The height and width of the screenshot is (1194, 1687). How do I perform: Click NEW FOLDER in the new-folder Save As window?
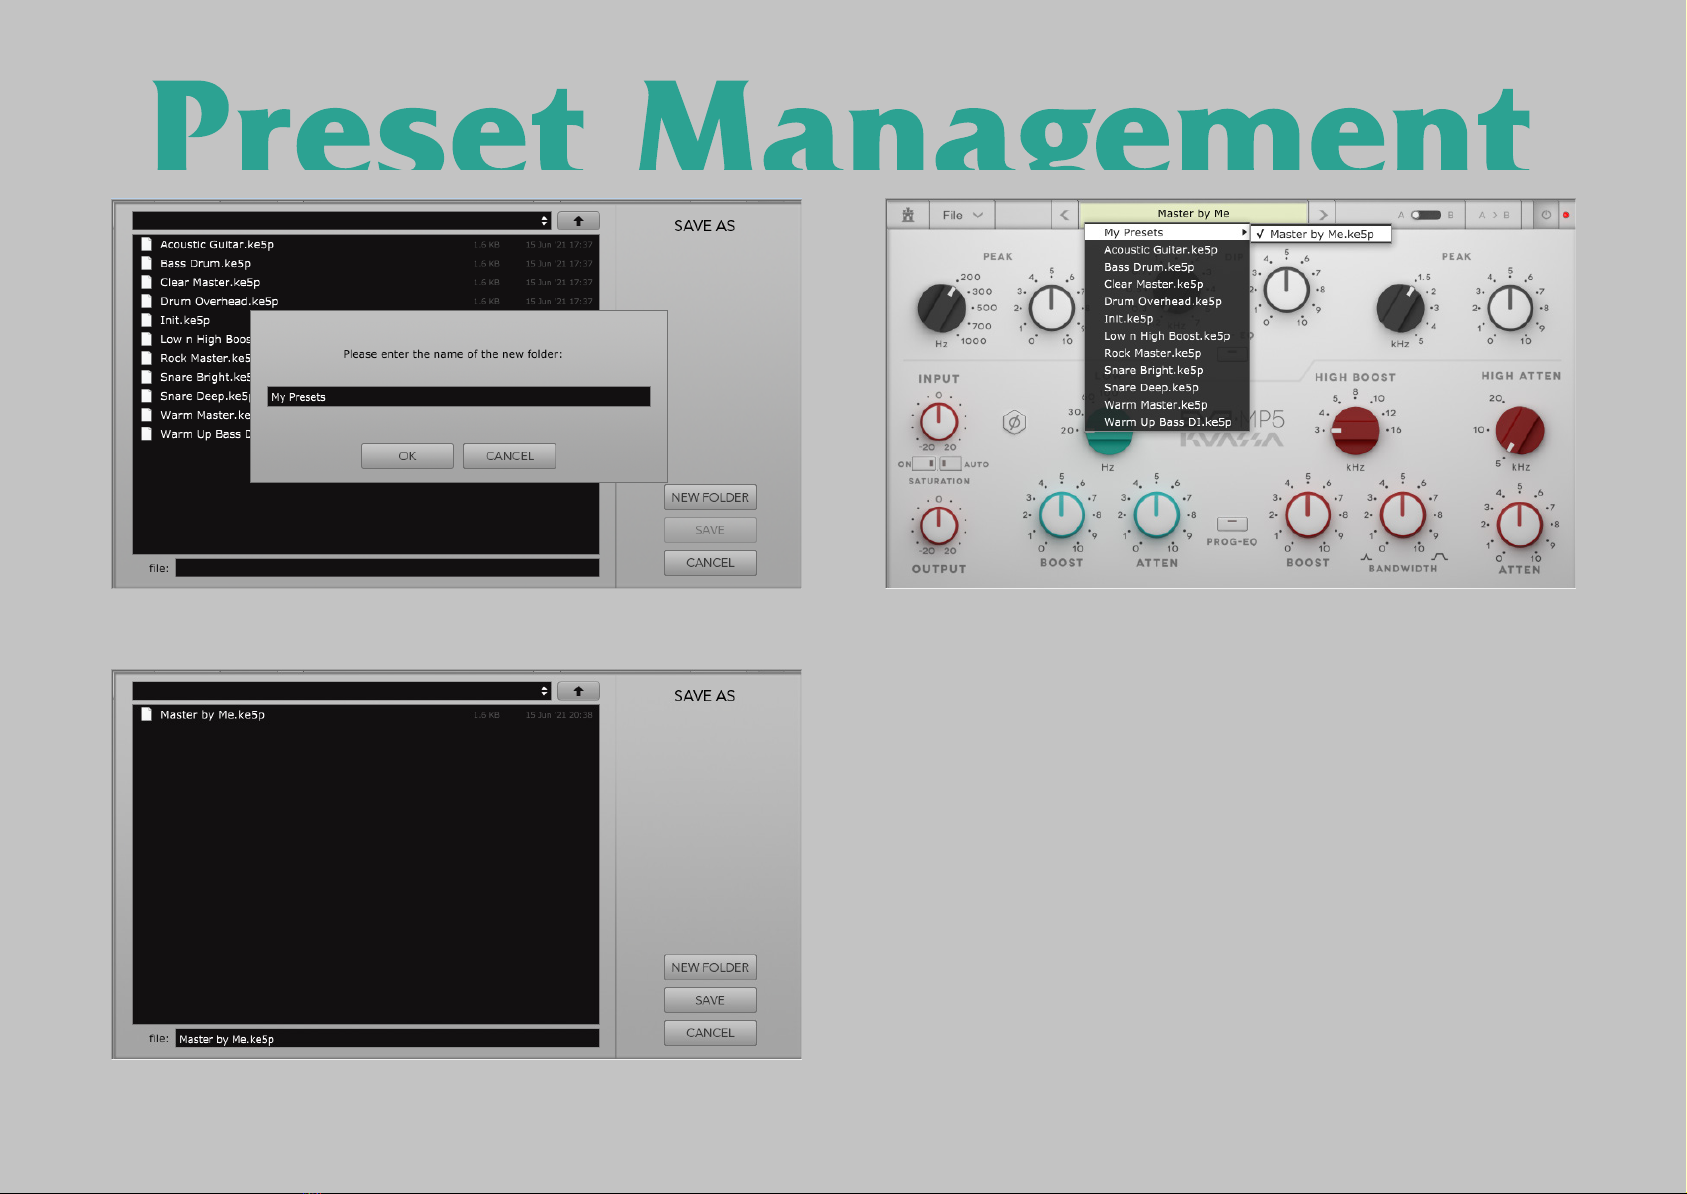coord(710,497)
